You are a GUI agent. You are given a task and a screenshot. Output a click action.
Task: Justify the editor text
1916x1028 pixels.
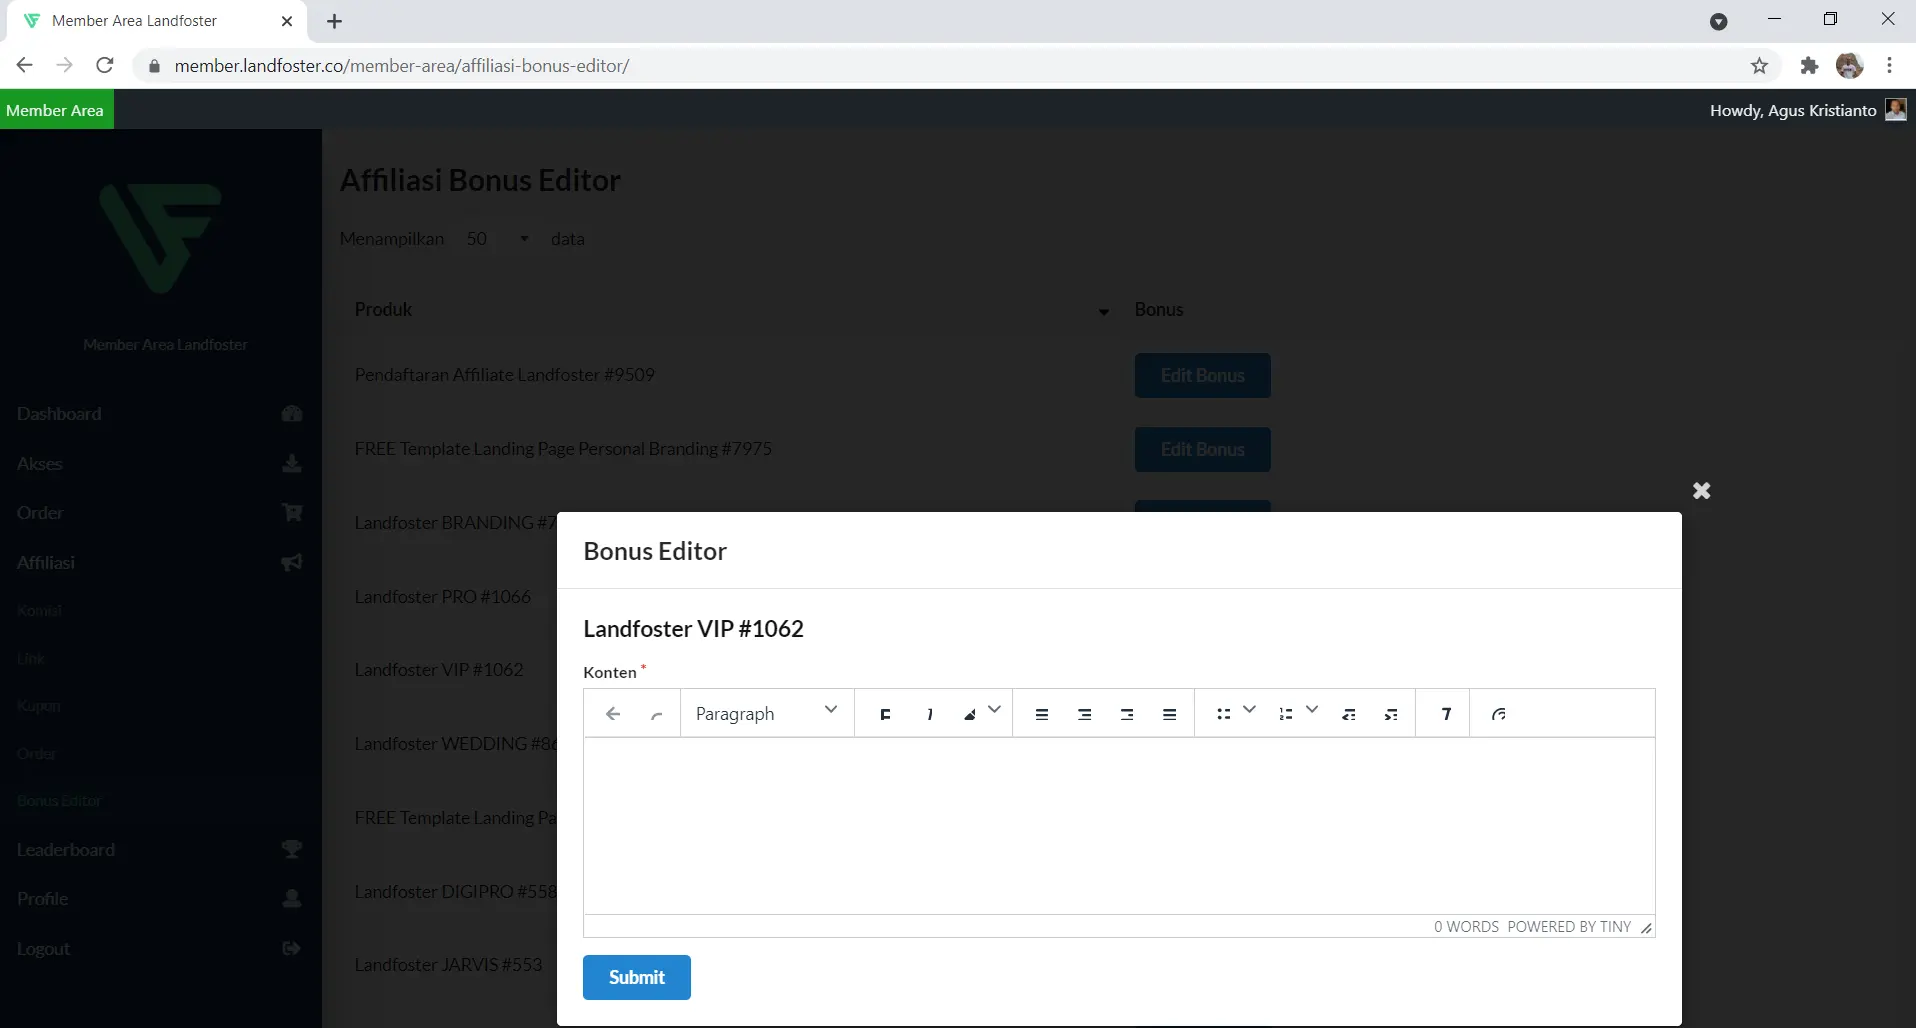pos(1169,714)
